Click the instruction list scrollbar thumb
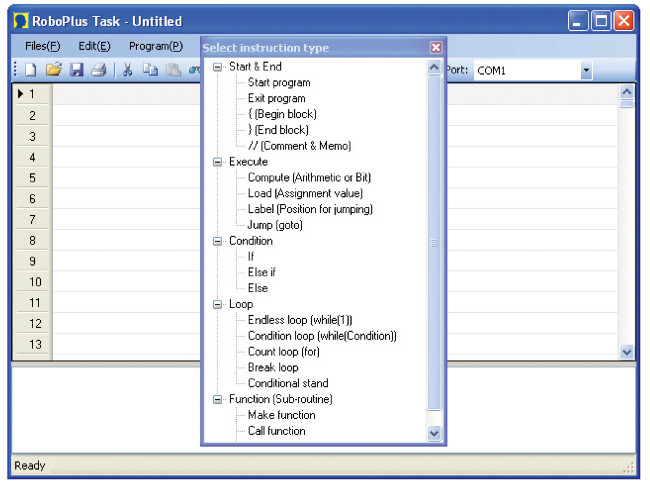Viewport: 650px width, 485px height. pos(434,243)
